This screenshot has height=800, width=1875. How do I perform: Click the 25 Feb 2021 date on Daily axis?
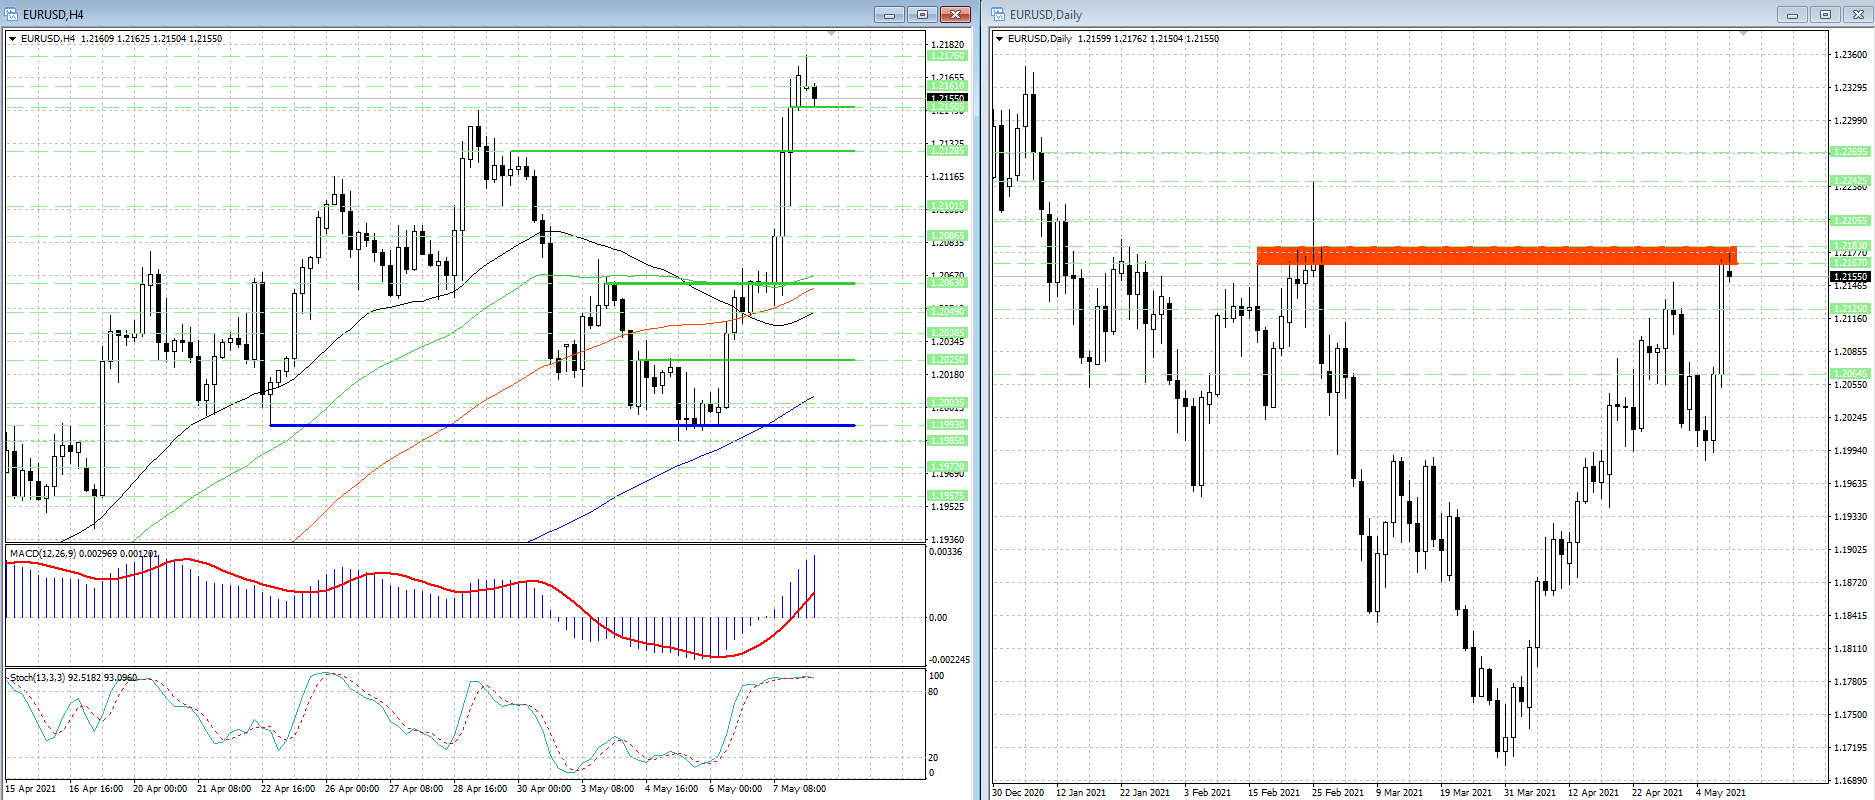[x=1338, y=793]
